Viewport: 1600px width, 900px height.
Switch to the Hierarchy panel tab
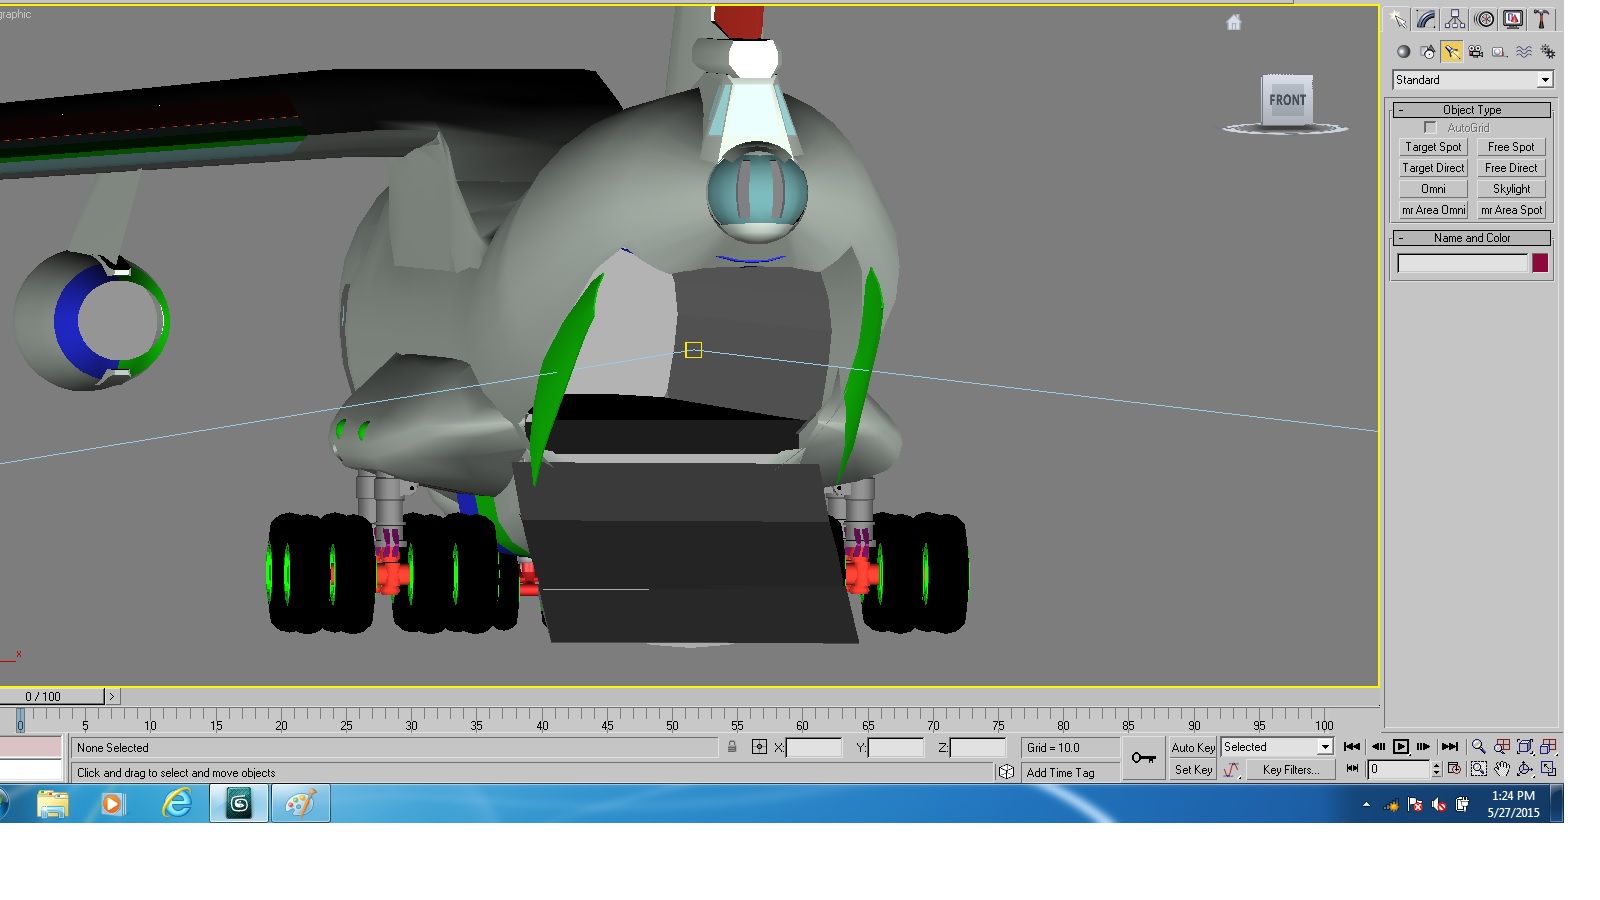point(1455,19)
